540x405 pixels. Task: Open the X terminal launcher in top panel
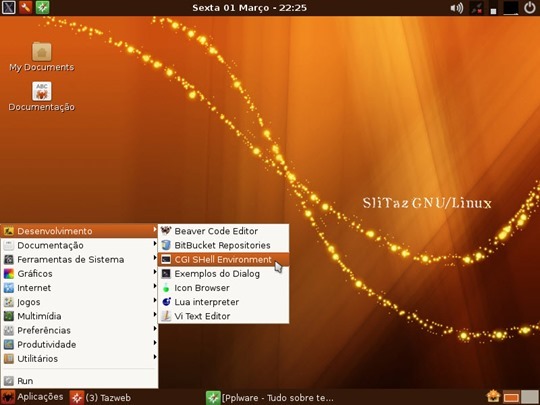pyautogui.click(x=8, y=8)
